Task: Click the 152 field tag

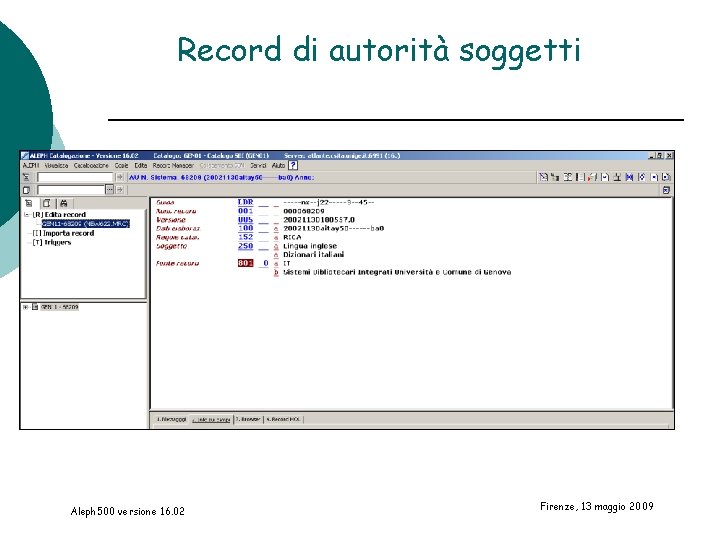Action: click(245, 237)
